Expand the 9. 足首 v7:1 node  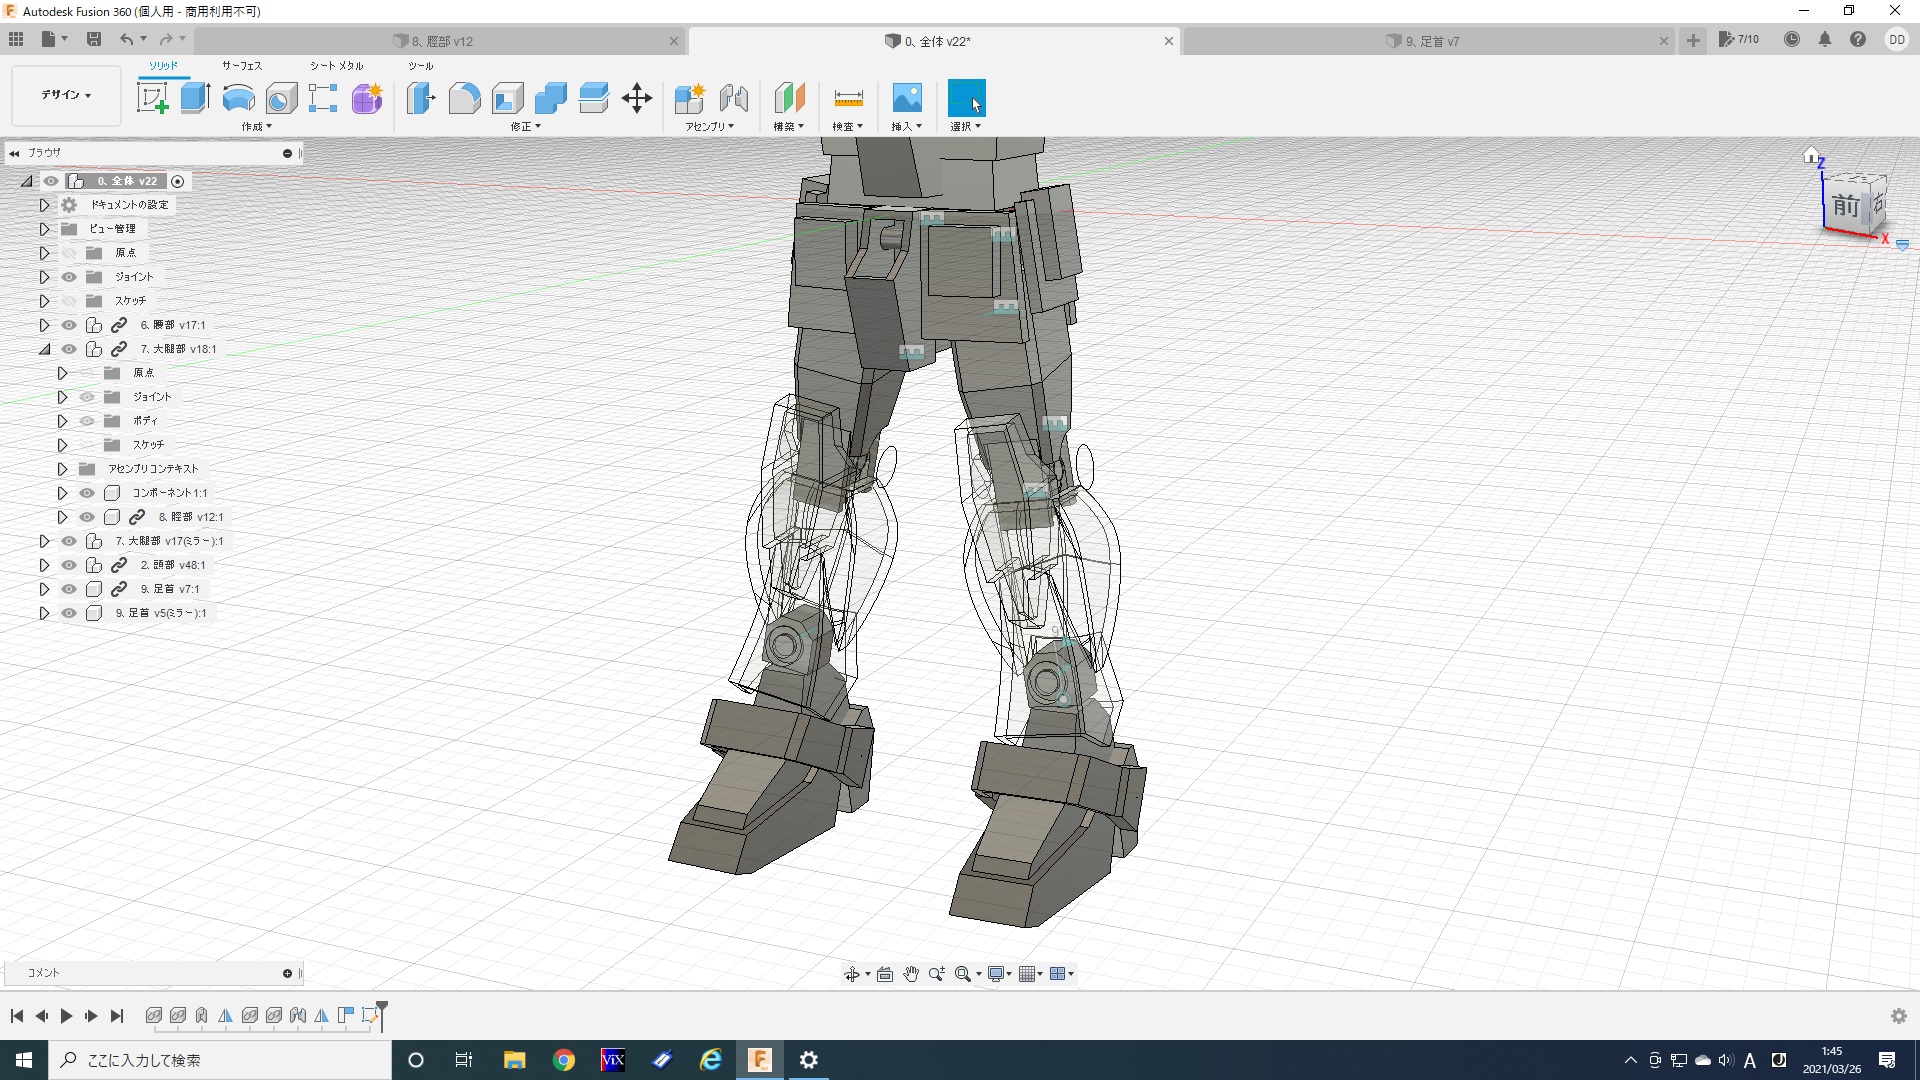click(x=44, y=589)
